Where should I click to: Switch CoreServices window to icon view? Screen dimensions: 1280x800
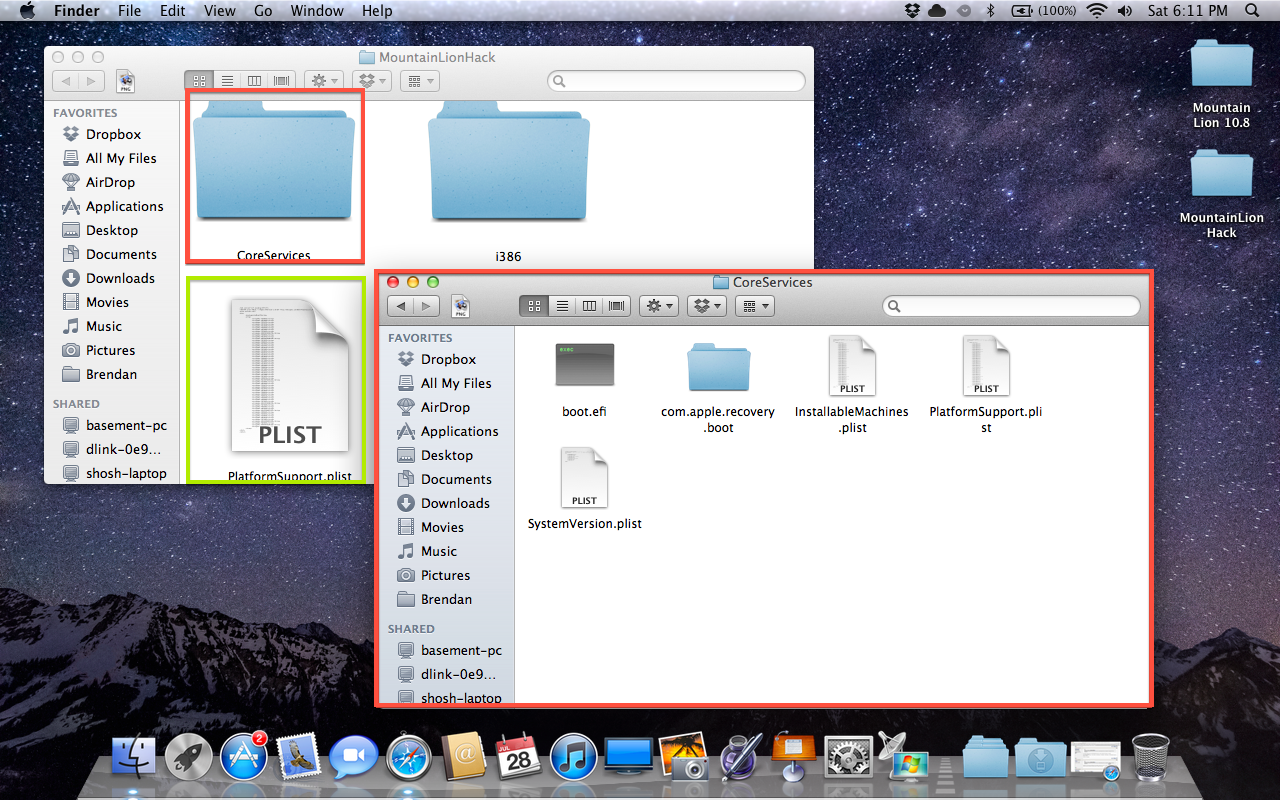point(533,306)
